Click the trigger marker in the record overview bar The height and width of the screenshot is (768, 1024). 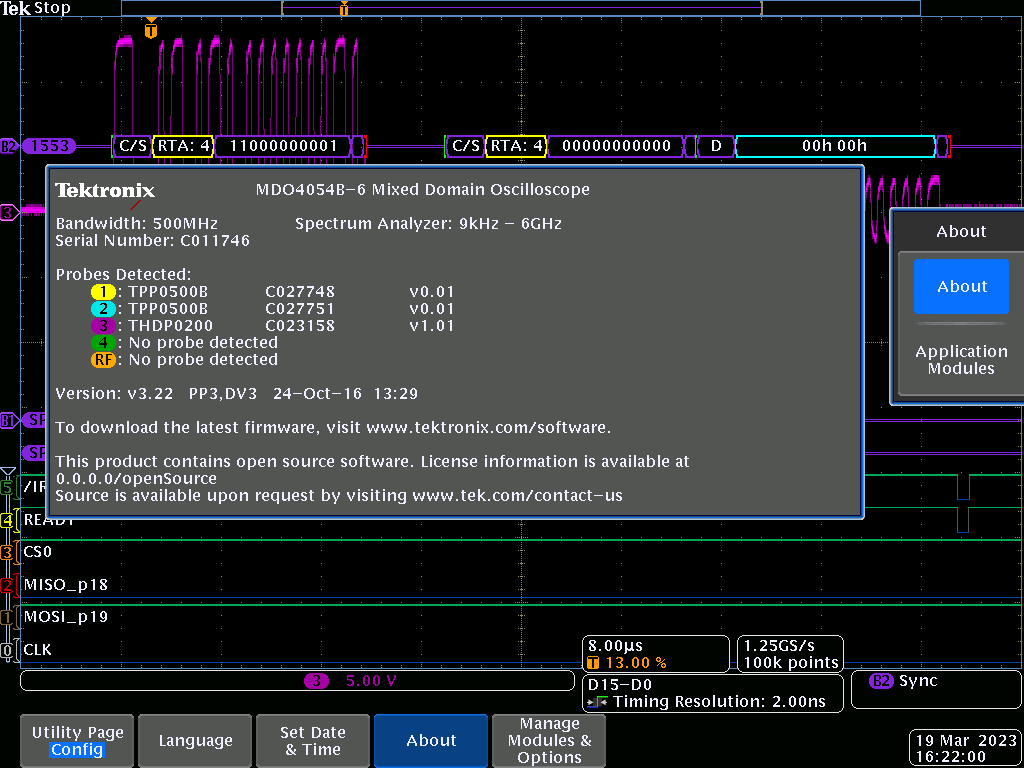coord(344,8)
